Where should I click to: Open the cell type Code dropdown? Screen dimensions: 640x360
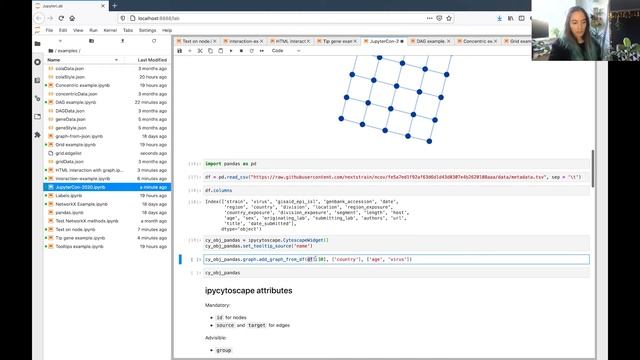point(286,51)
